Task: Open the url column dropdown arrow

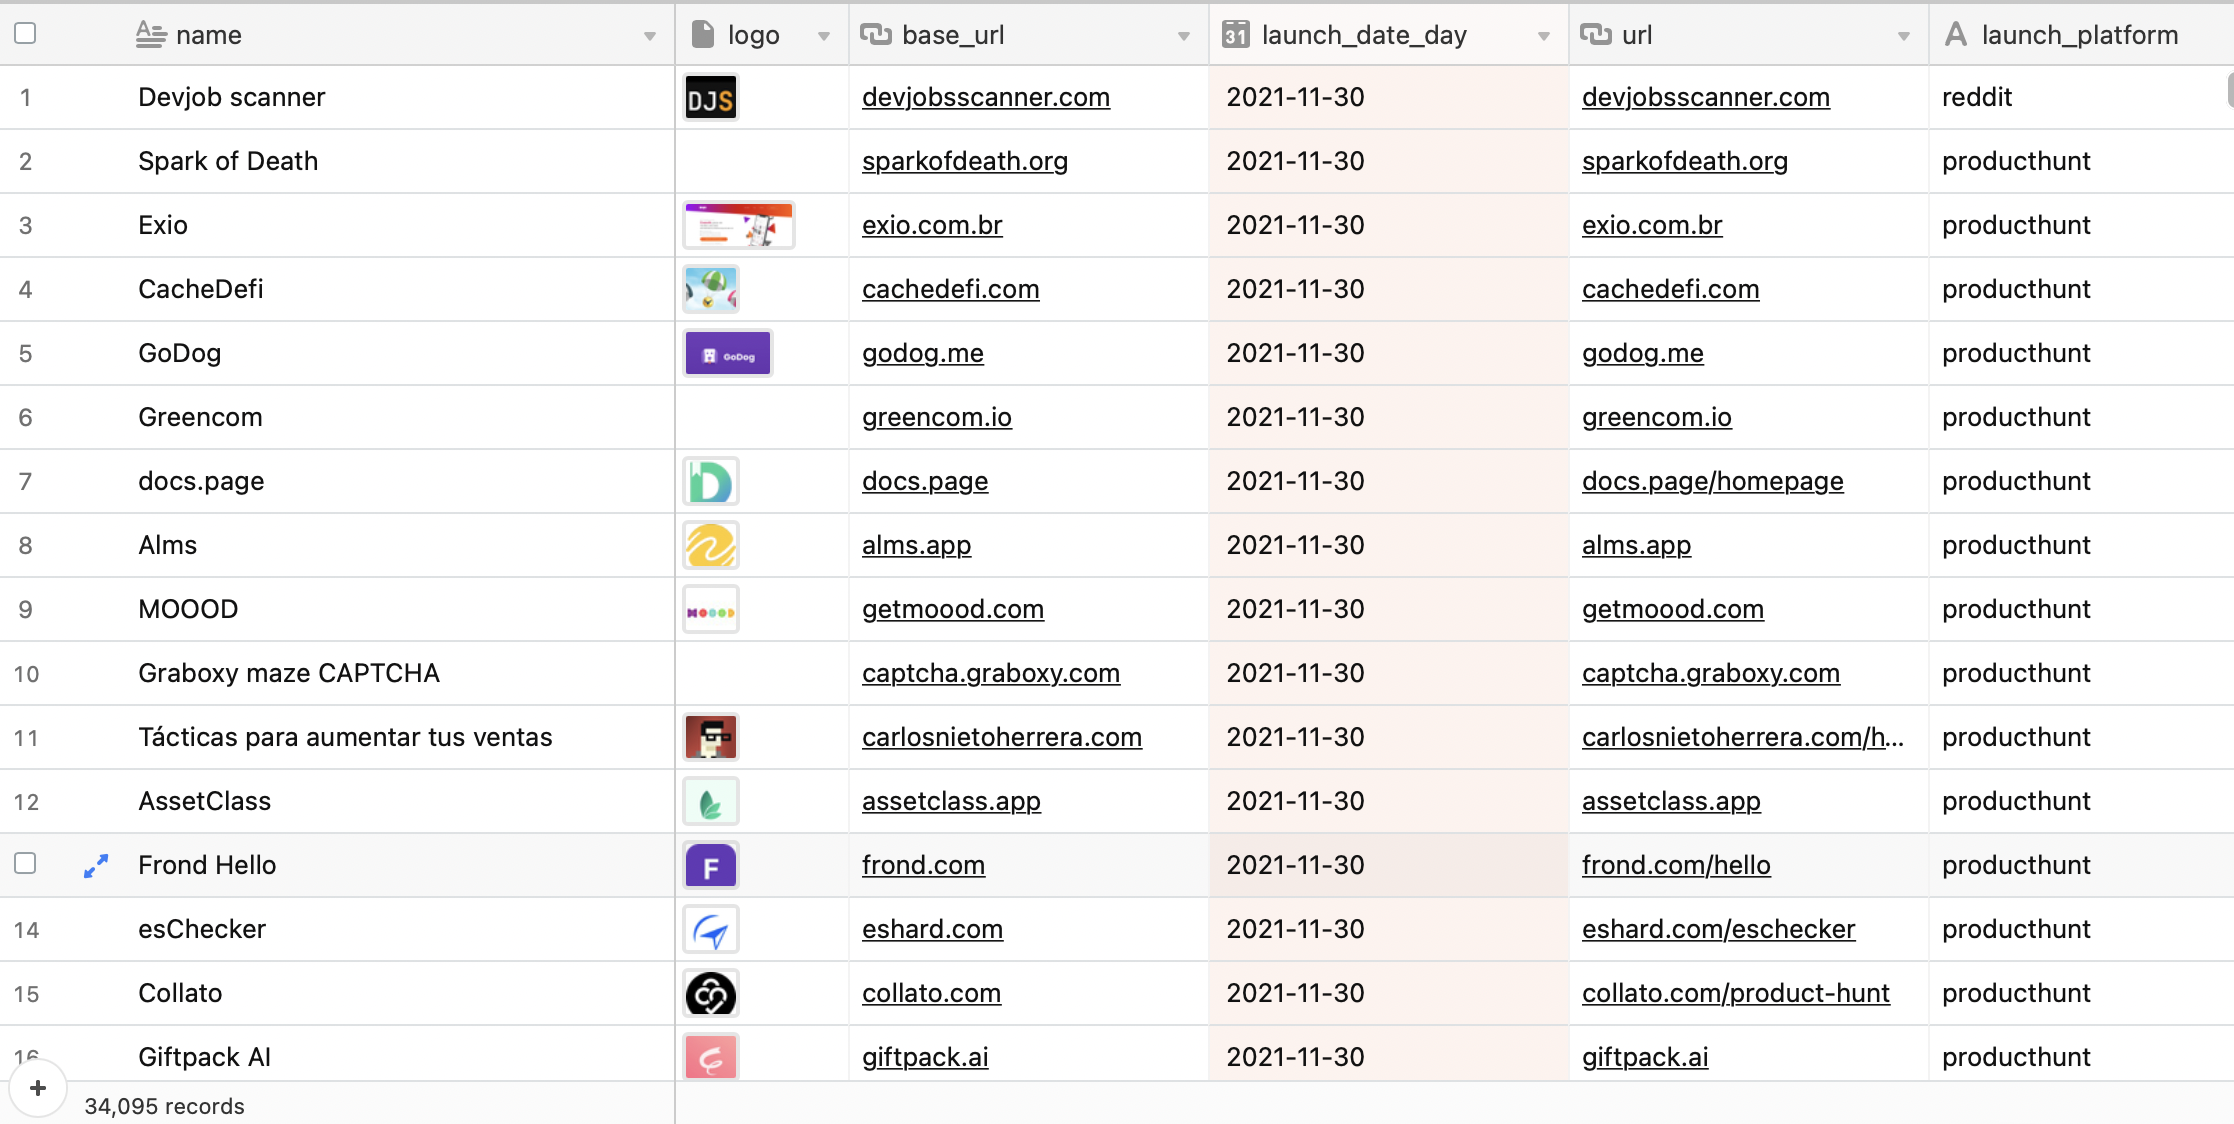Action: (1904, 36)
